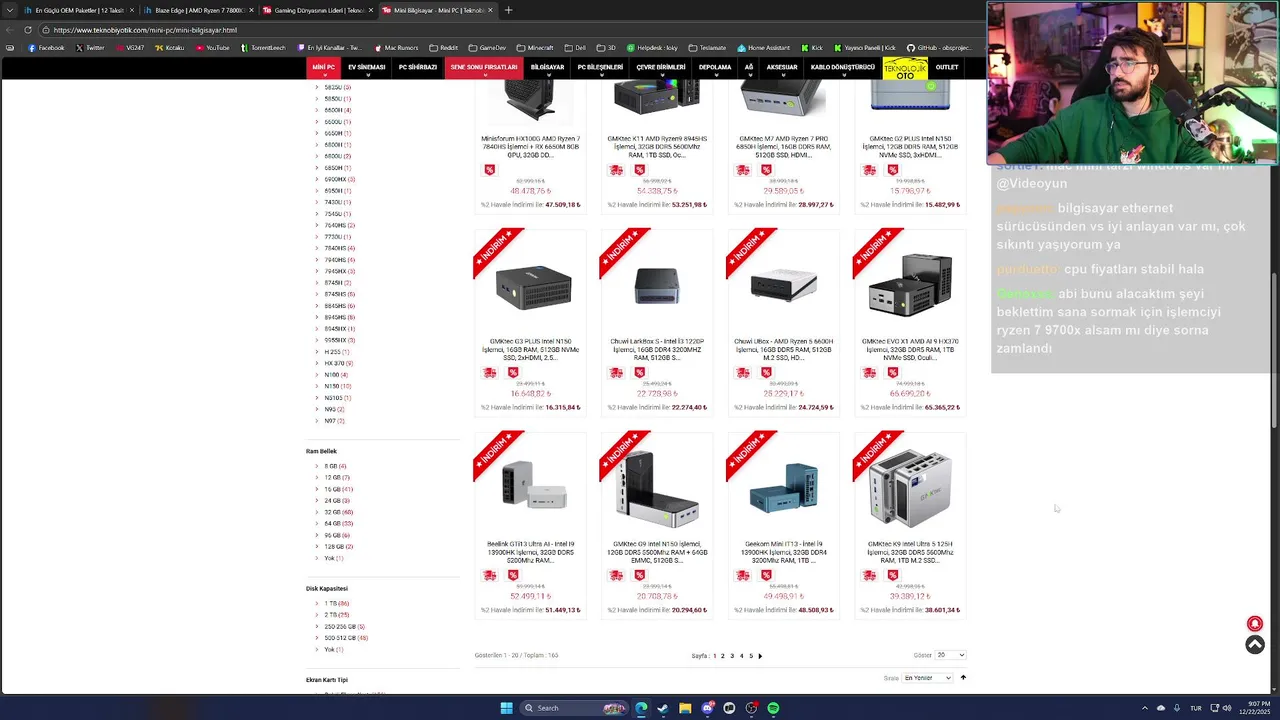The height and width of the screenshot is (720, 1280).
Task: Open Spotify from taskbar
Action: pyautogui.click(x=773, y=708)
